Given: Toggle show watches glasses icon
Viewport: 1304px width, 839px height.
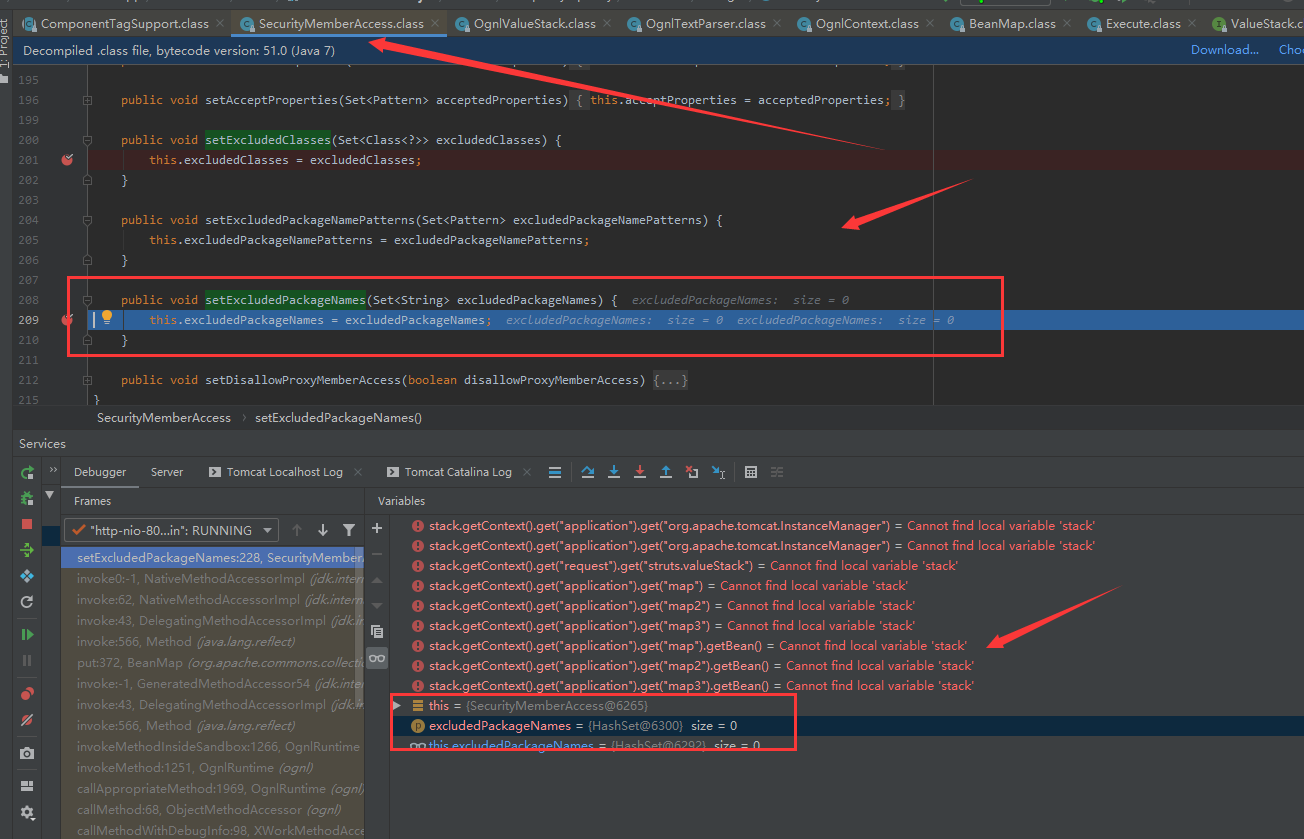Looking at the screenshot, I should pyautogui.click(x=377, y=658).
